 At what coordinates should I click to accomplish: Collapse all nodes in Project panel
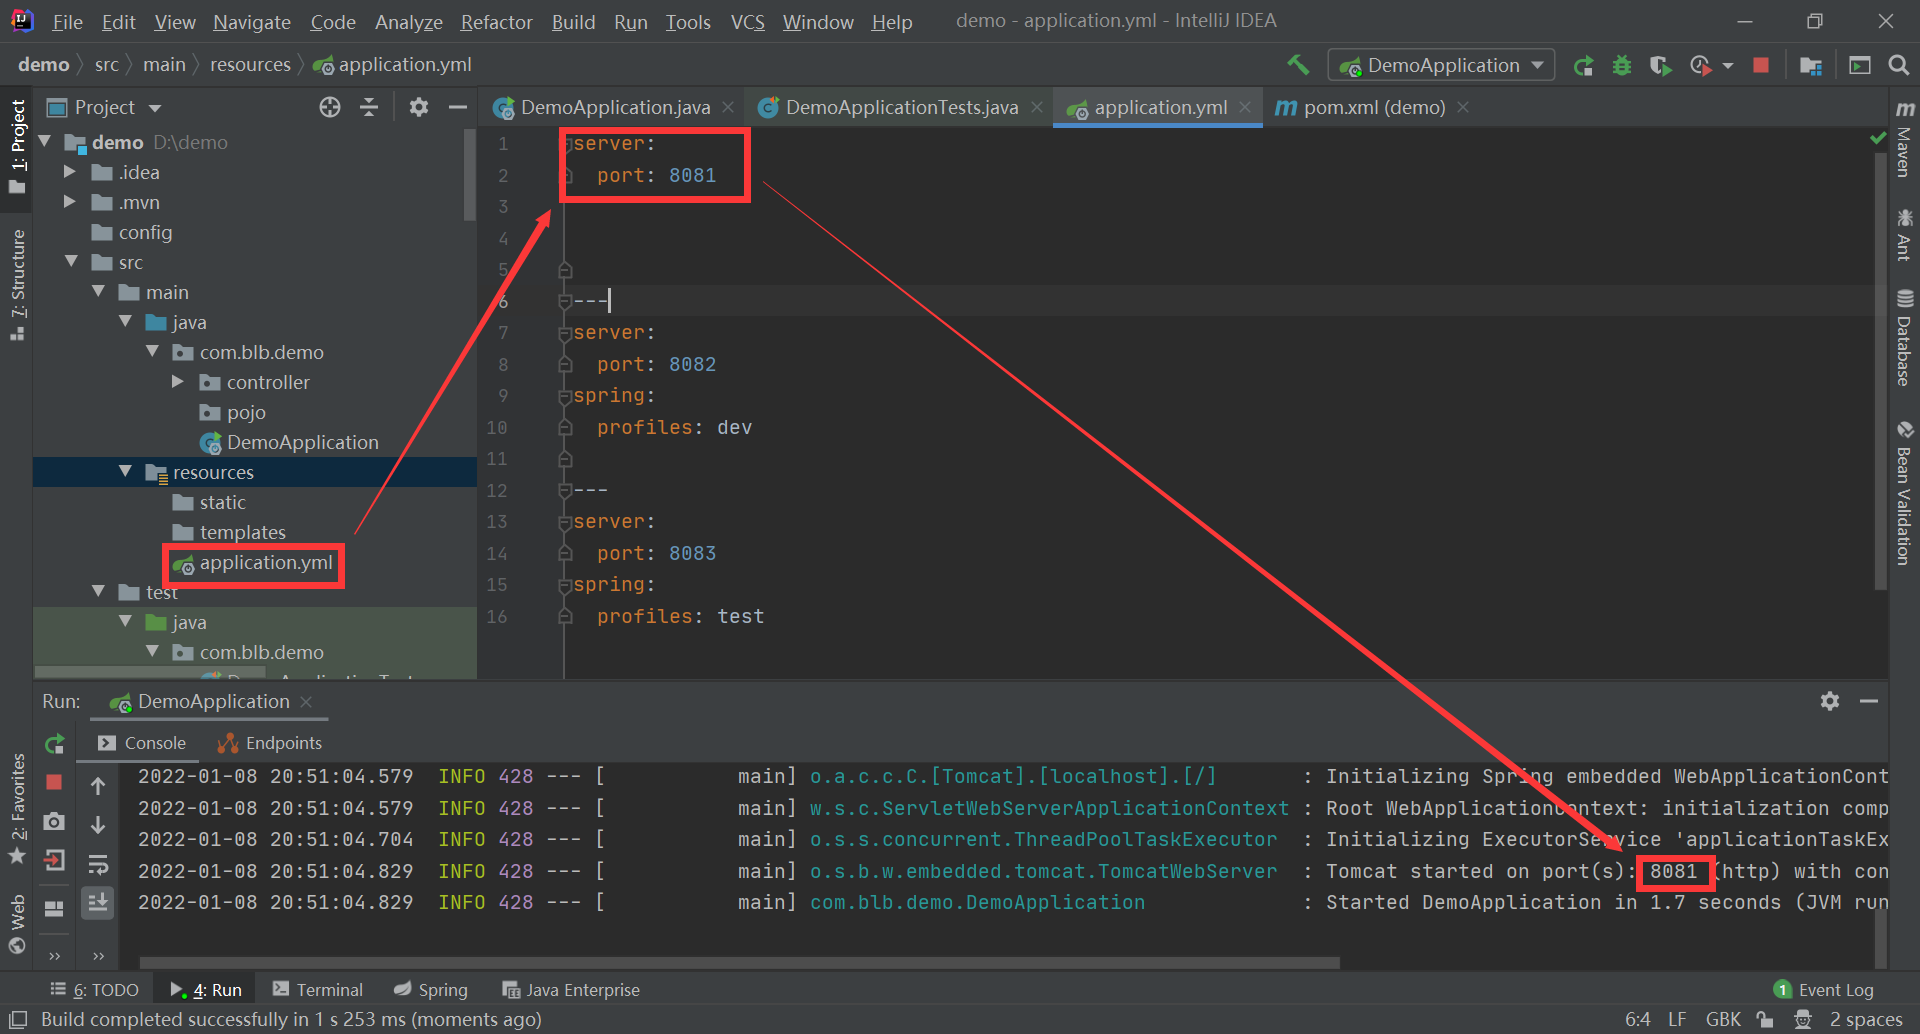point(369,107)
